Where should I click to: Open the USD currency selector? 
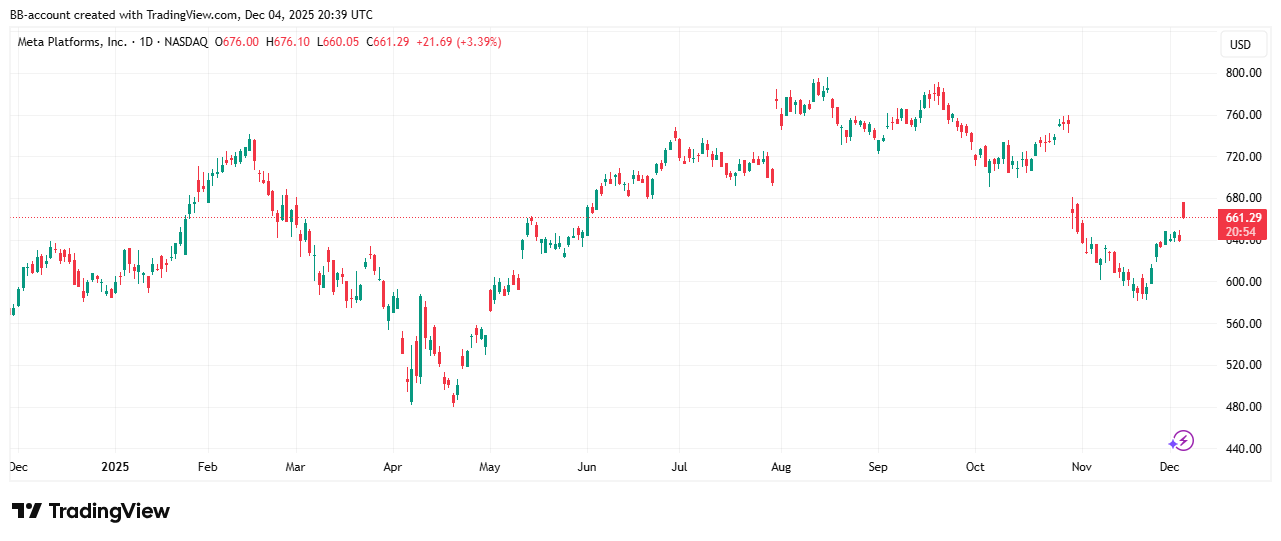[1240, 45]
